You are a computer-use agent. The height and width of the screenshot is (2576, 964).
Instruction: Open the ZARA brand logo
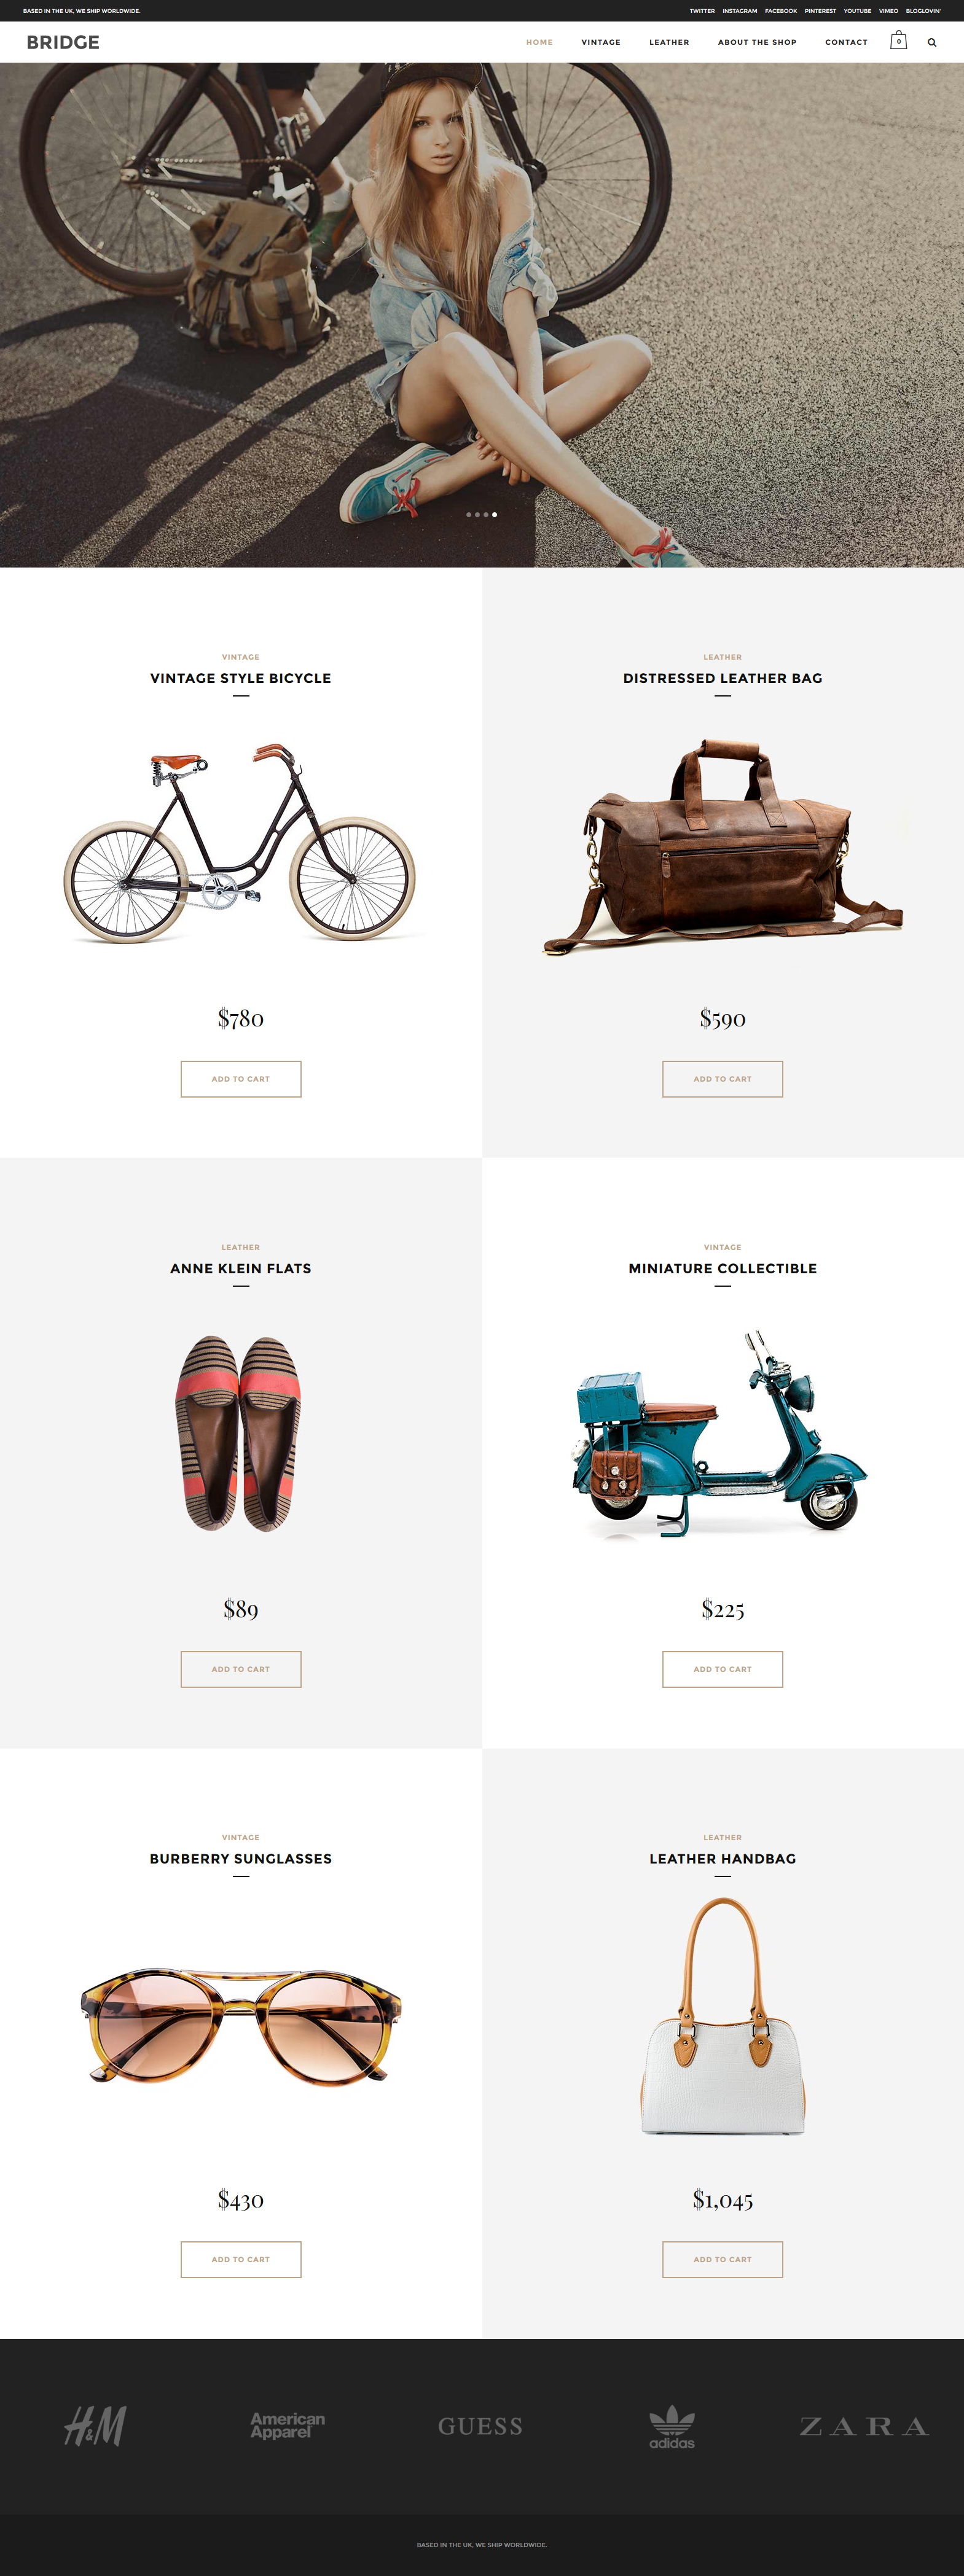[x=864, y=2426]
